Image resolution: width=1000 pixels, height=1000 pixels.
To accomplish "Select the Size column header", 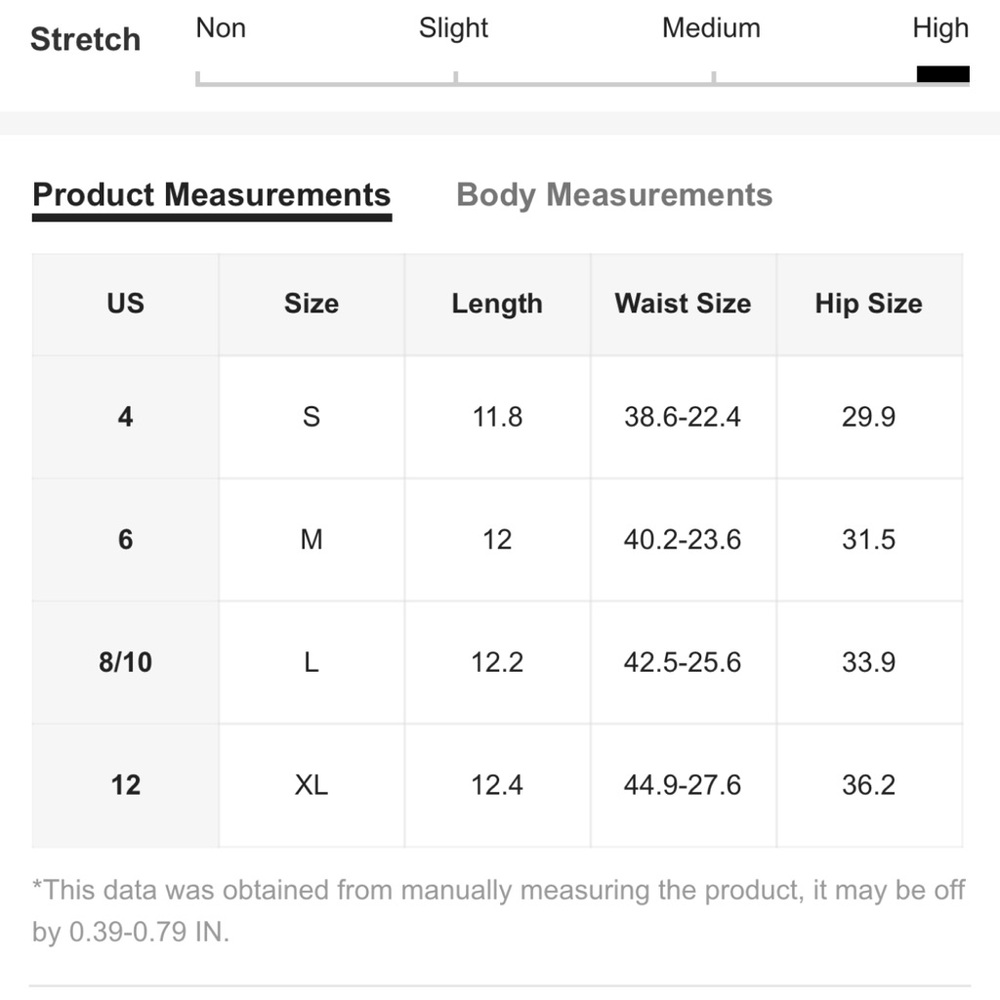I will pos(311,304).
